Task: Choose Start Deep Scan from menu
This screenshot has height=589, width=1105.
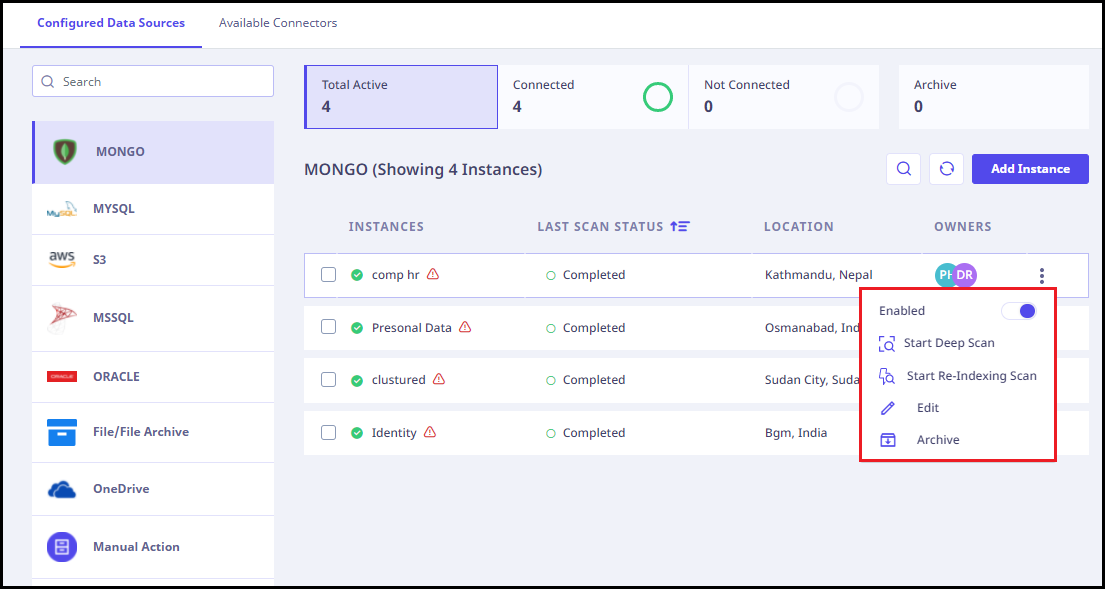Action: coord(949,344)
